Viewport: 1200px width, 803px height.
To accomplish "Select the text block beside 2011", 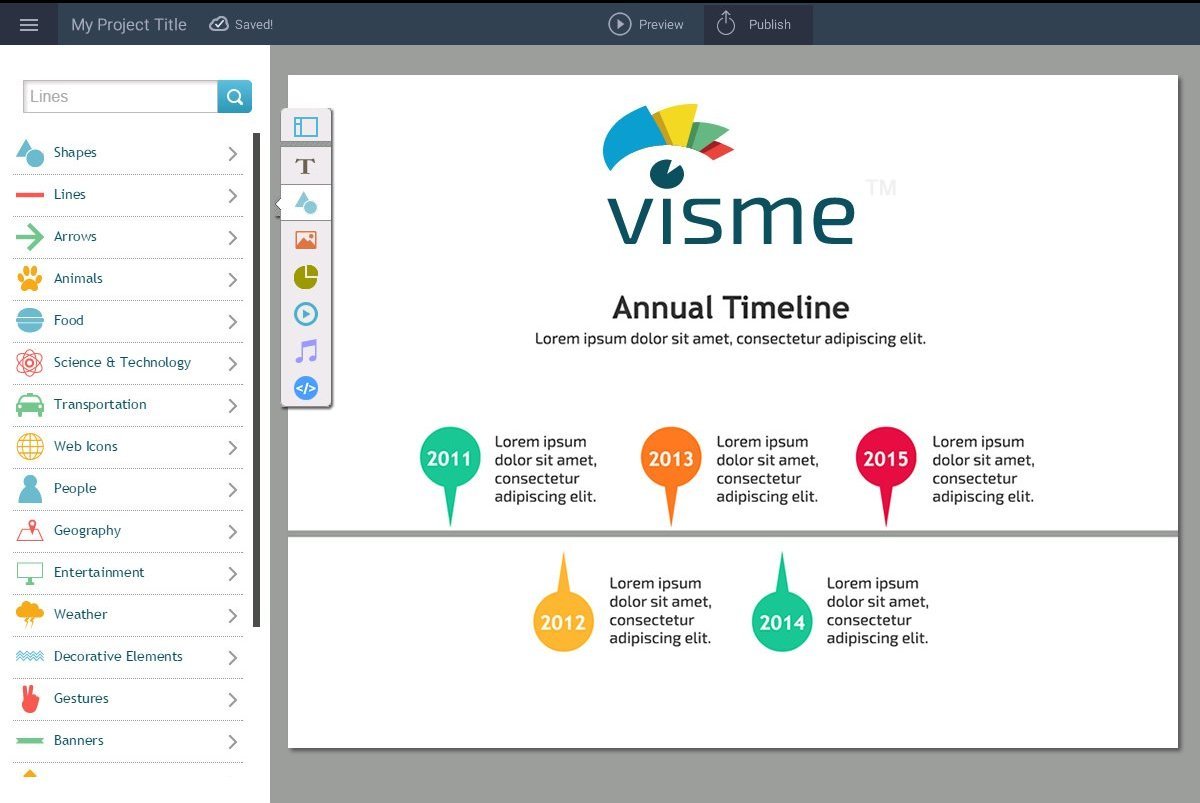I will [545, 469].
